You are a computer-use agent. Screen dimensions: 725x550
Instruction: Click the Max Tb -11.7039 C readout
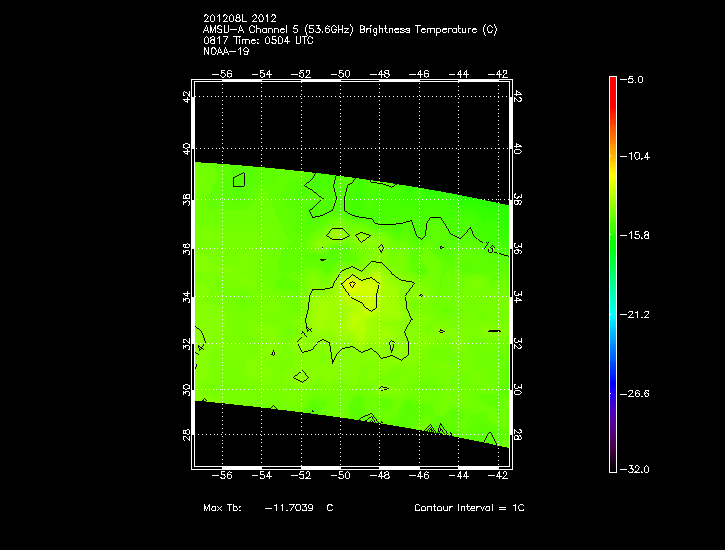(x=267, y=508)
